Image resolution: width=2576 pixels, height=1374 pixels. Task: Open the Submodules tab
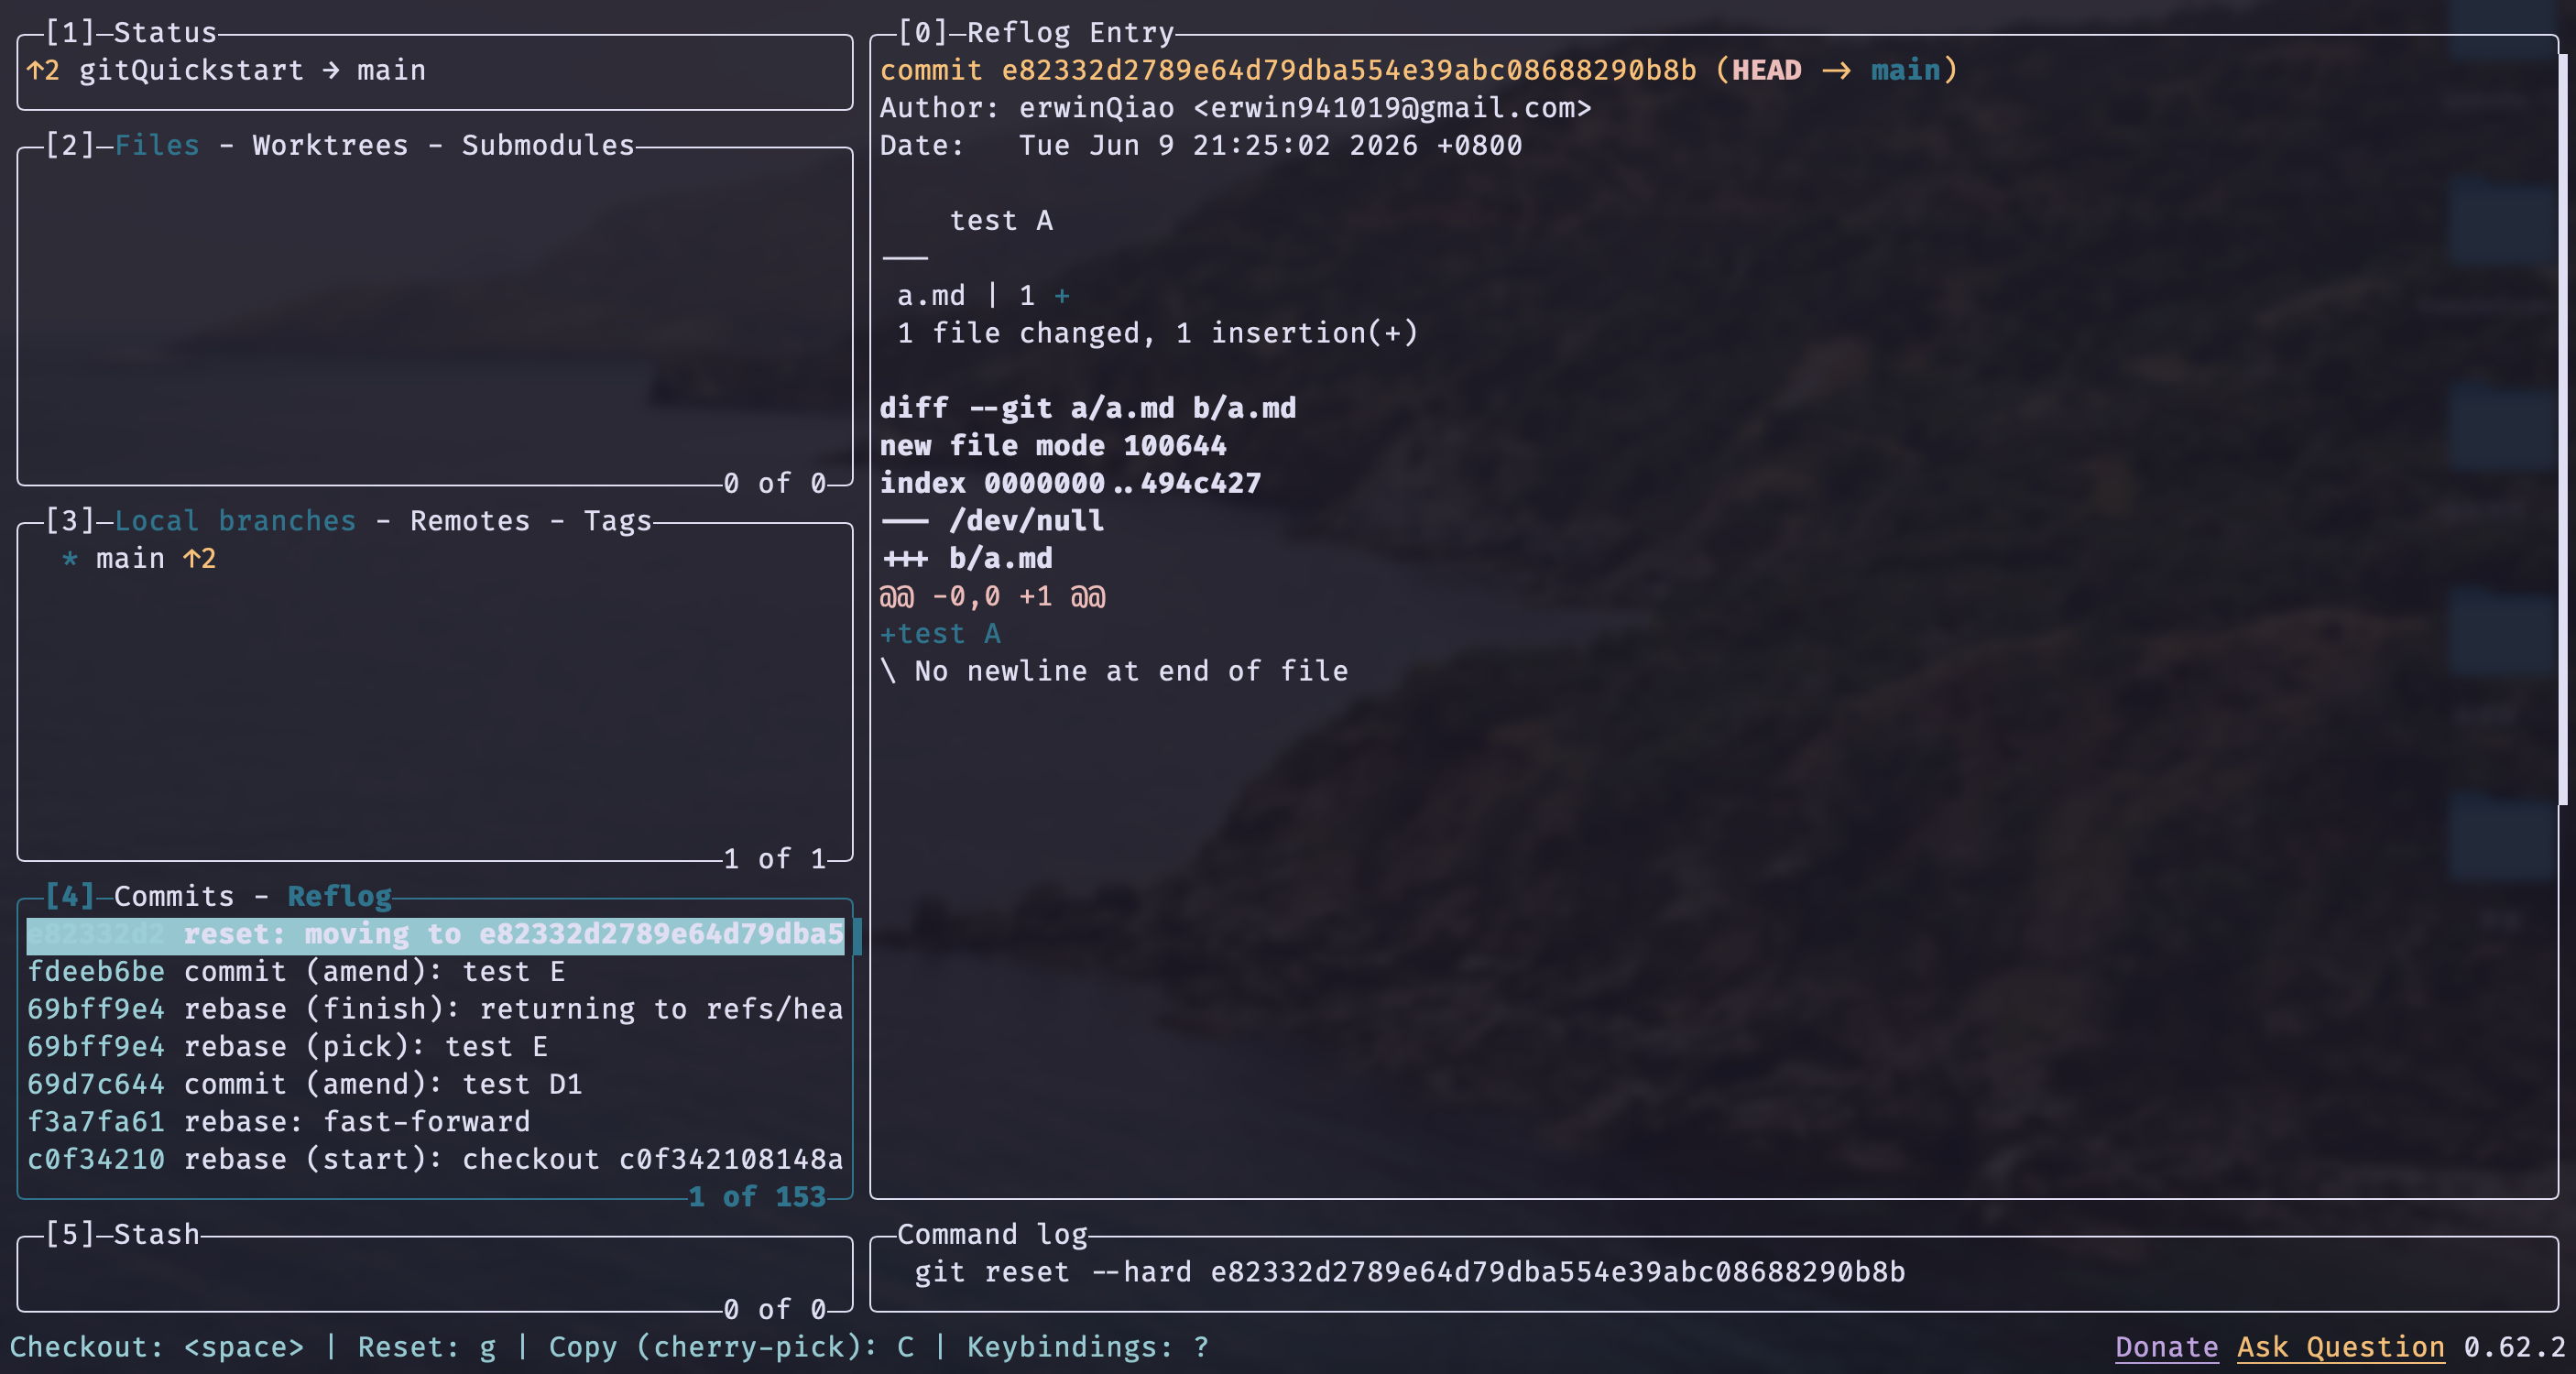548,145
